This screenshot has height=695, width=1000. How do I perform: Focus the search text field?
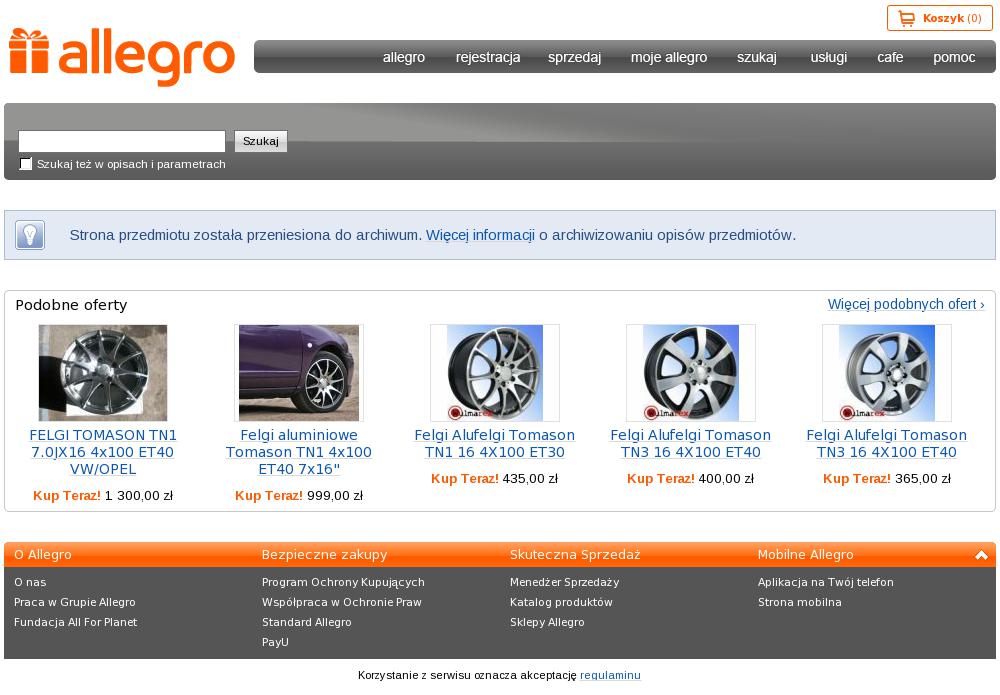click(x=122, y=141)
